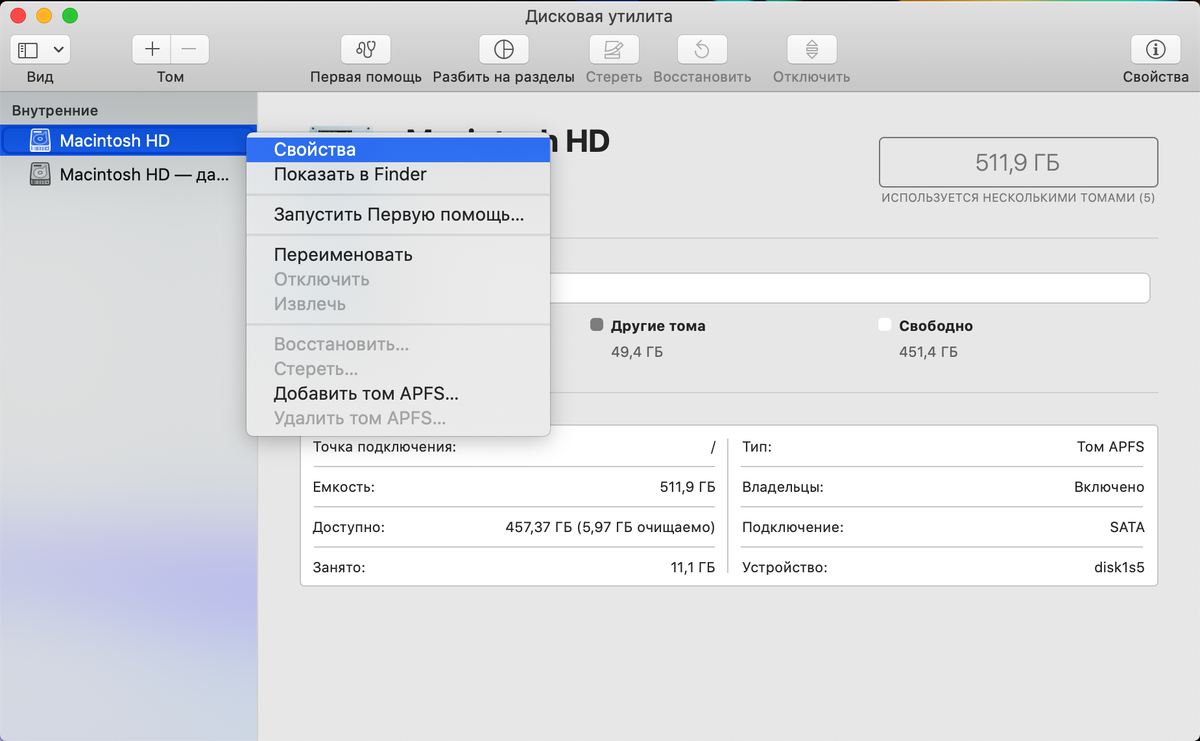Choose Переименовать in context menu
Image resolution: width=1200 pixels, height=741 pixels.
[x=398, y=254]
